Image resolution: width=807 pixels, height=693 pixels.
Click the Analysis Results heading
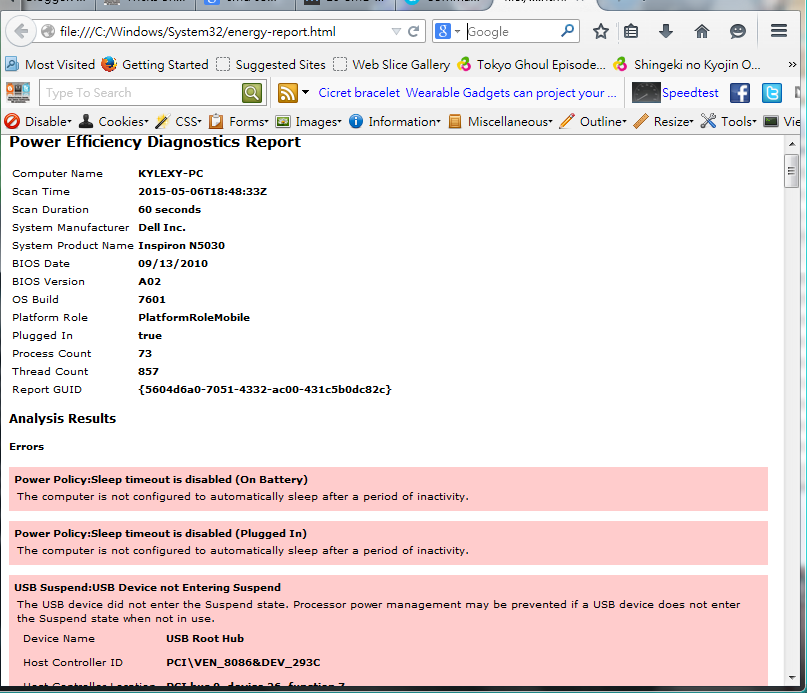pos(62,419)
